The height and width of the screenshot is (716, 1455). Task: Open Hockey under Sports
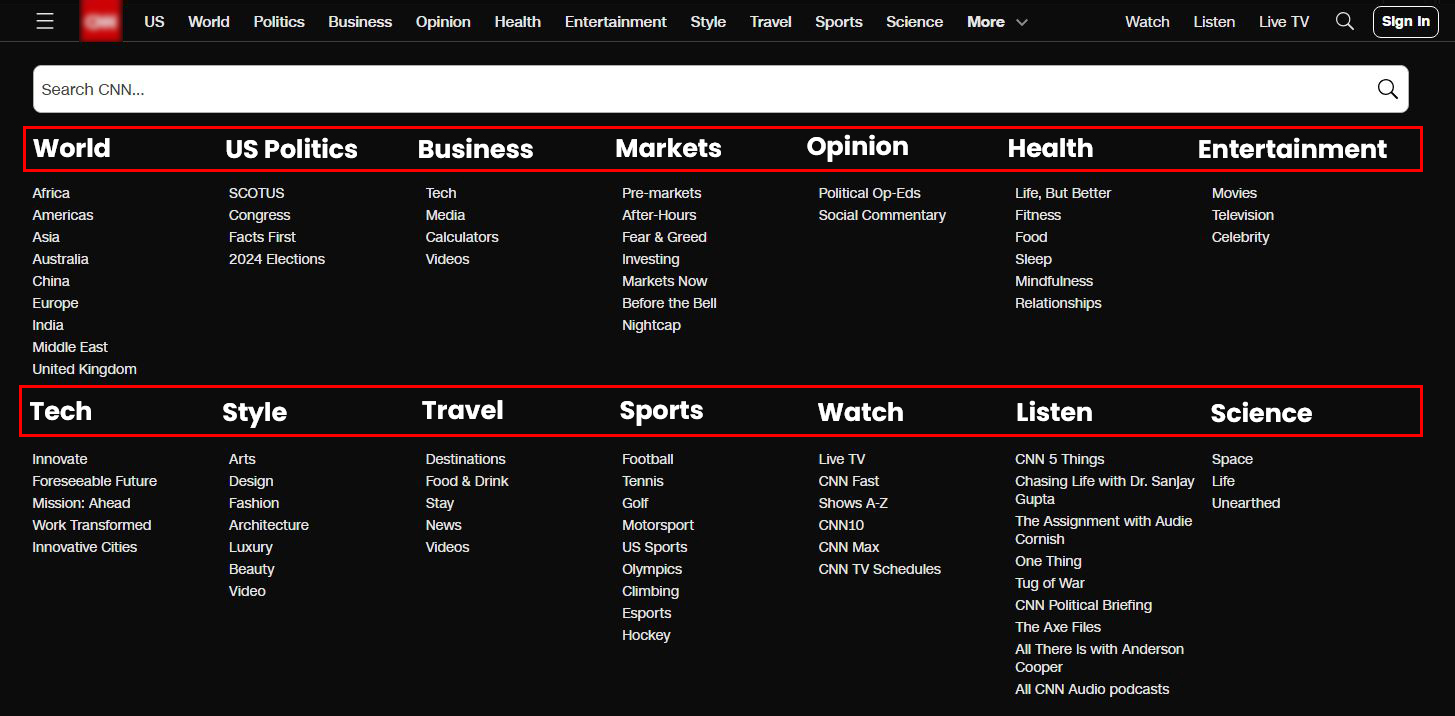coord(646,635)
